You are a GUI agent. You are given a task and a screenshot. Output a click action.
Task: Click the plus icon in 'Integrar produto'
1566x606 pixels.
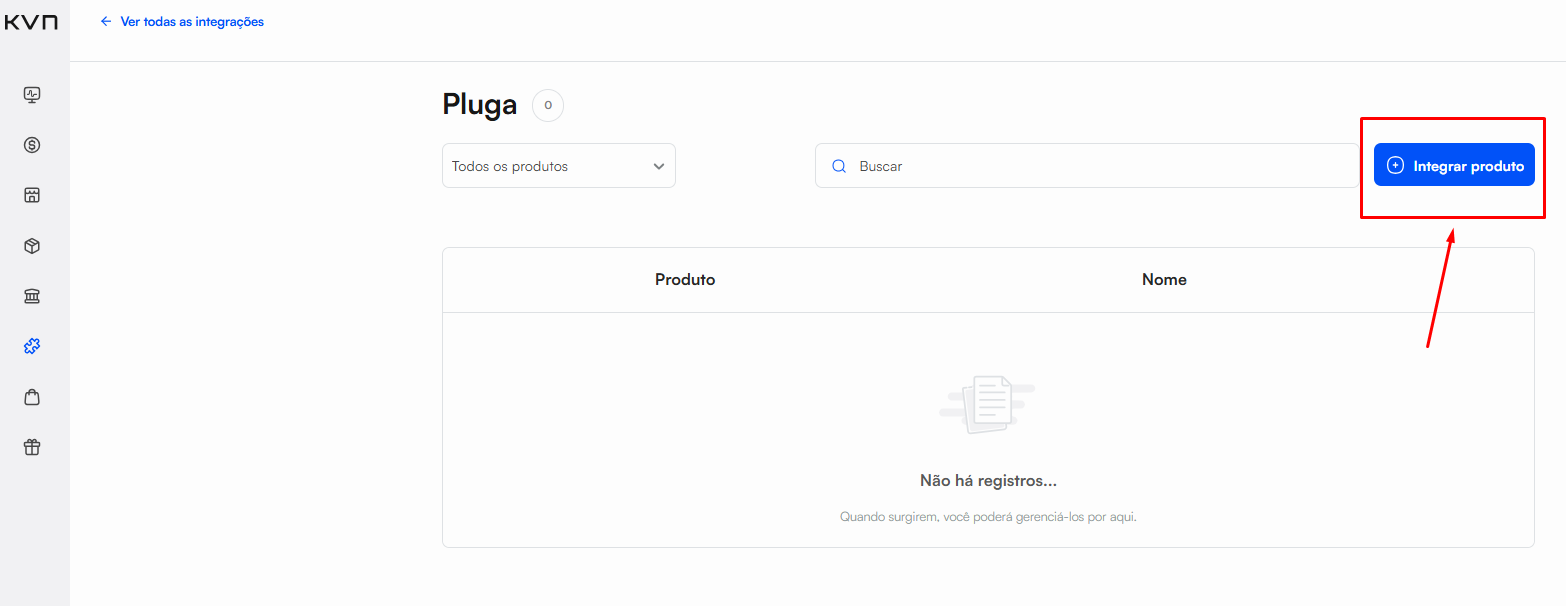point(1395,166)
